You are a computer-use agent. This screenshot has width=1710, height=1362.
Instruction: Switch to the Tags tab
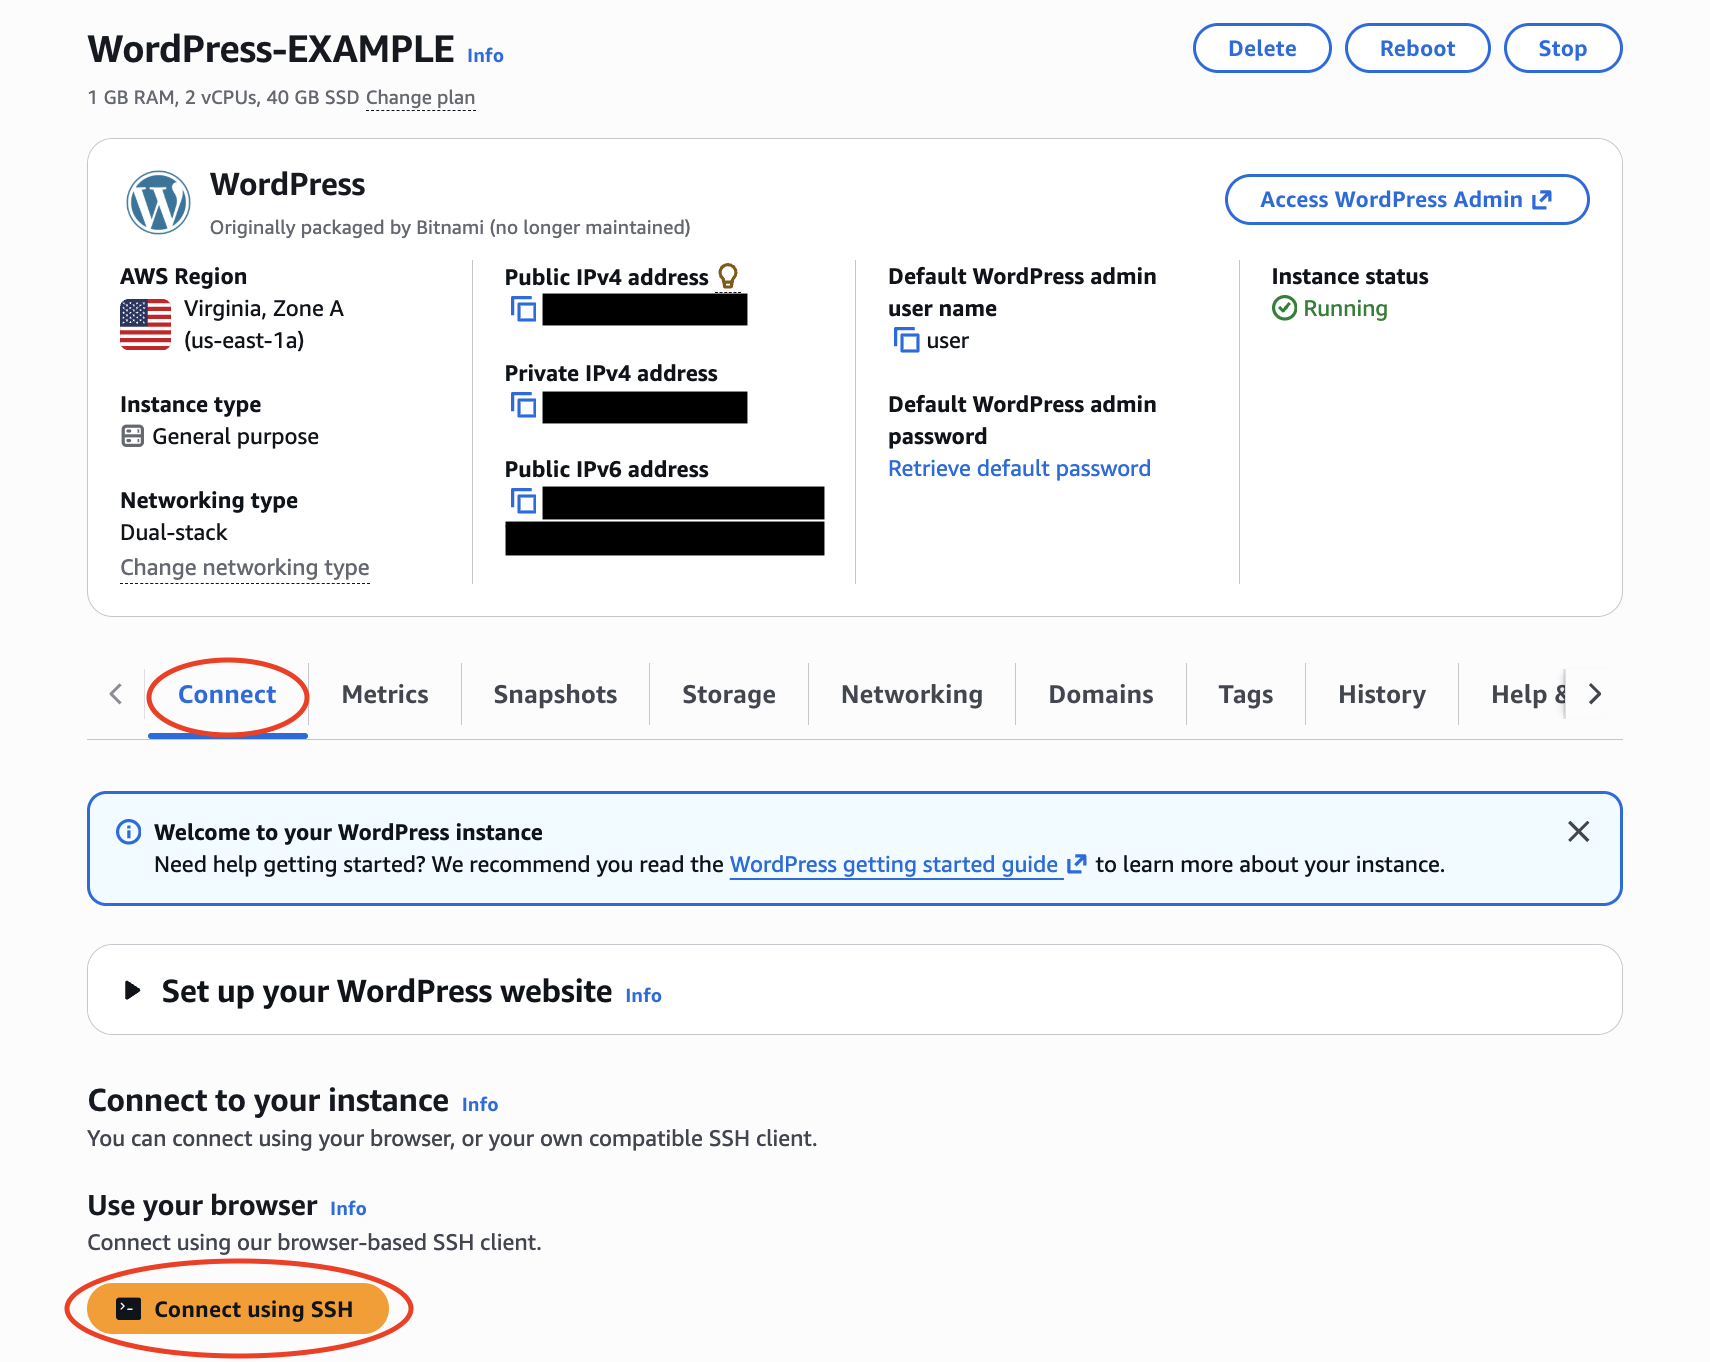point(1246,694)
